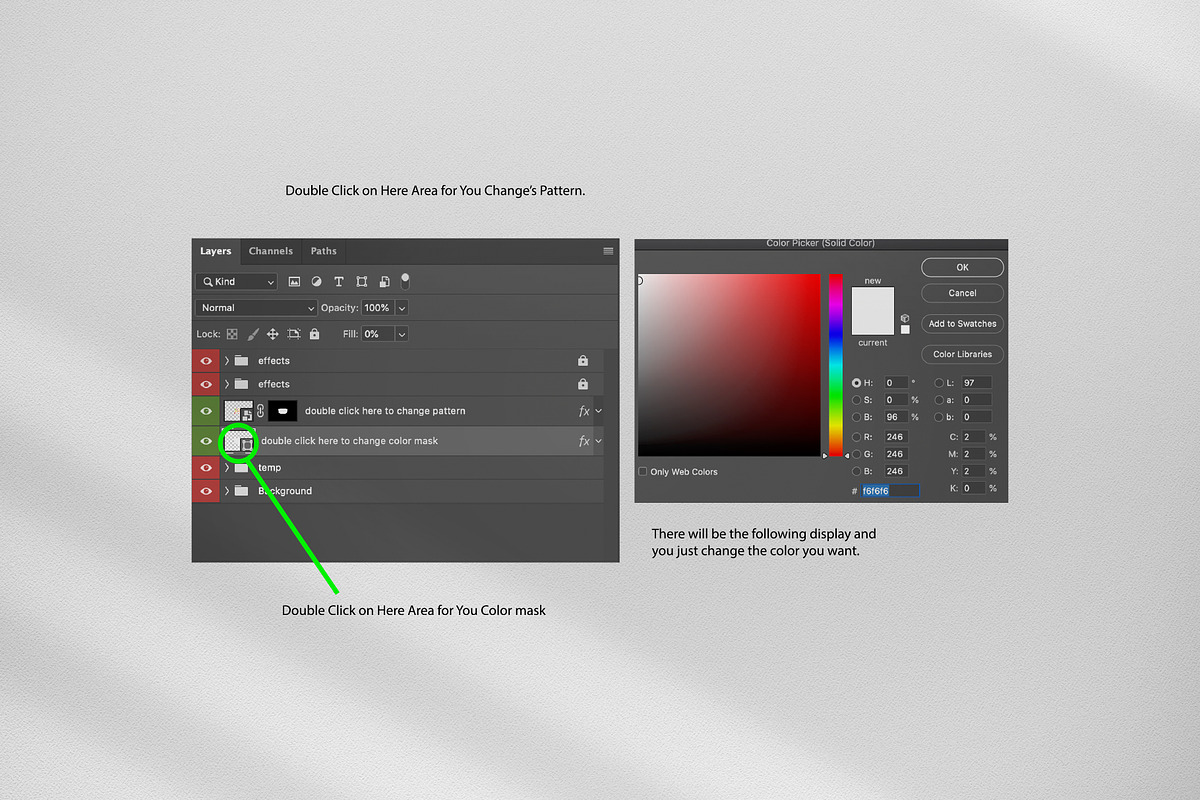Select the Lab a radio button
Screen dimensions: 1200x800
point(939,400)
